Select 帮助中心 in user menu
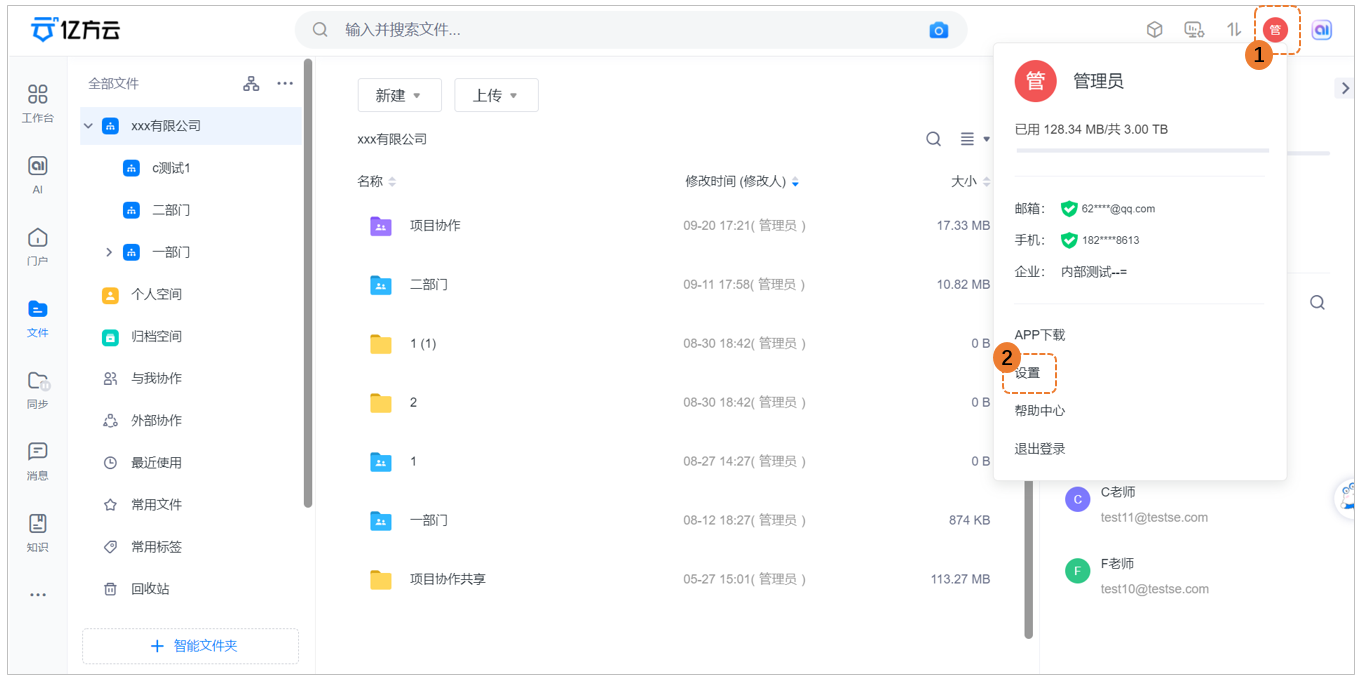1361x683 pixels. (x=1040, y=411)
